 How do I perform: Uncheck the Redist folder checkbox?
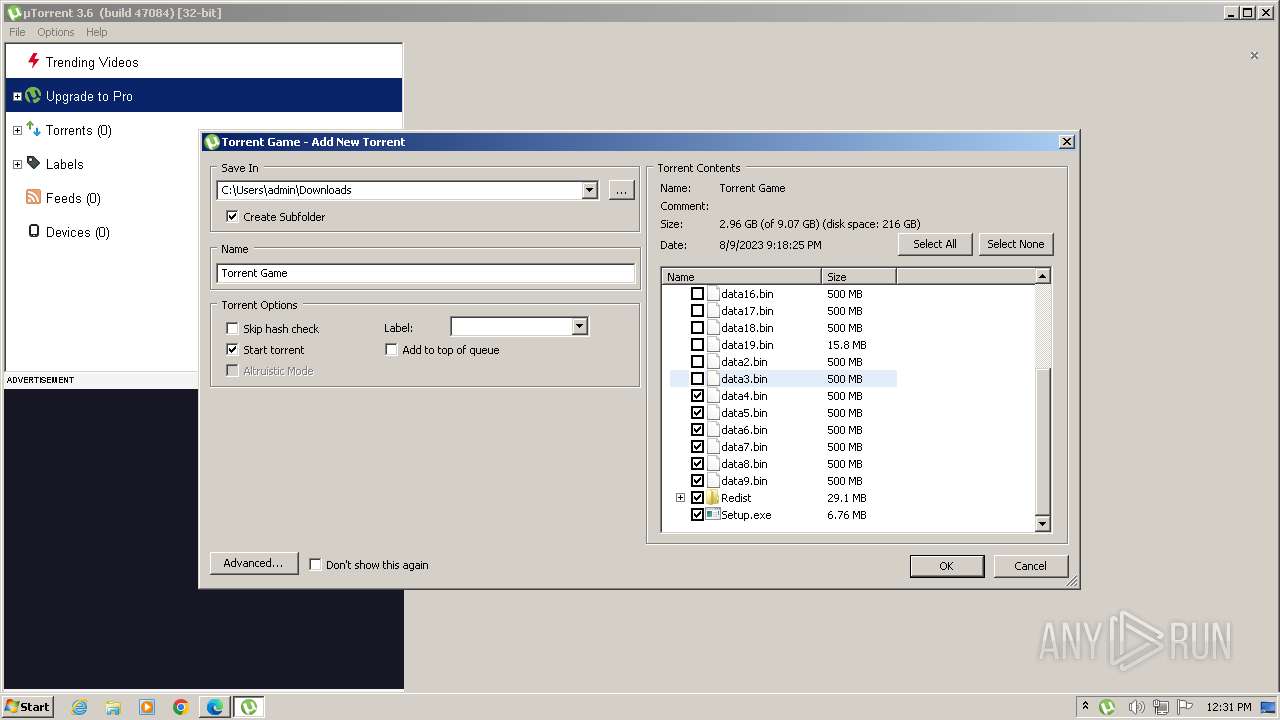pos(698,498)
